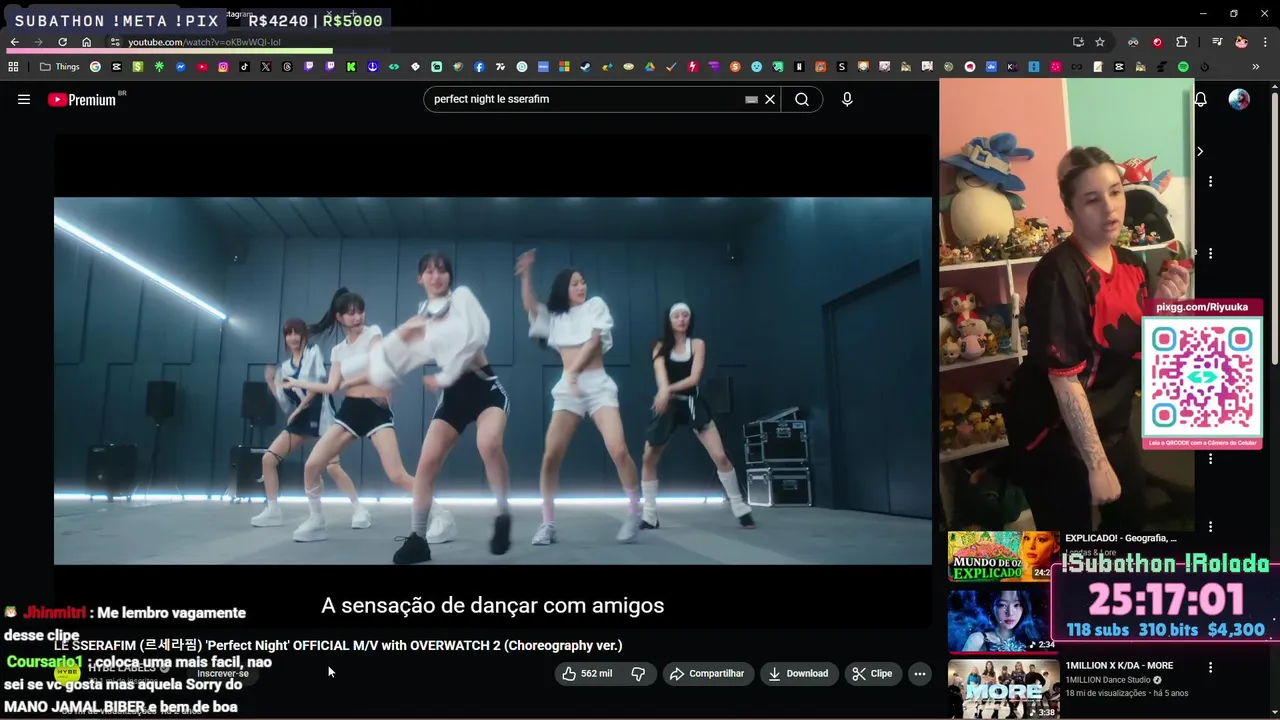Click the LE SSERAFIM Perfect Night video title
This screenshot has height=720, width=1280.
[x=338, y=645]
